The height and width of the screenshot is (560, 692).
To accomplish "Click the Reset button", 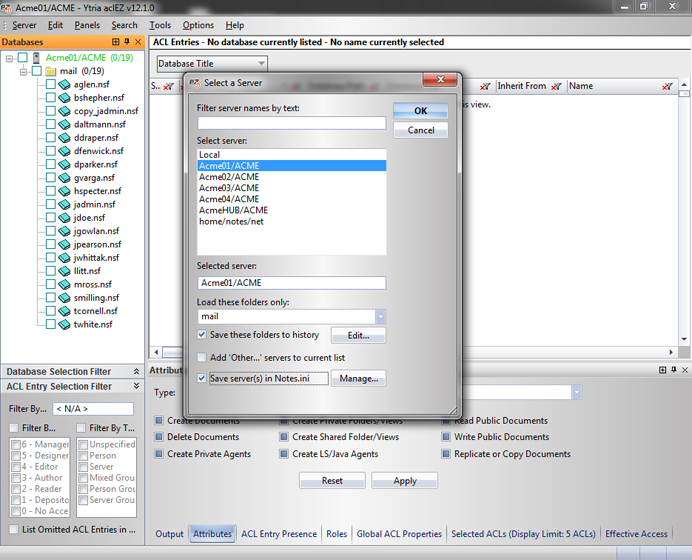I will [x=332, y=481].
